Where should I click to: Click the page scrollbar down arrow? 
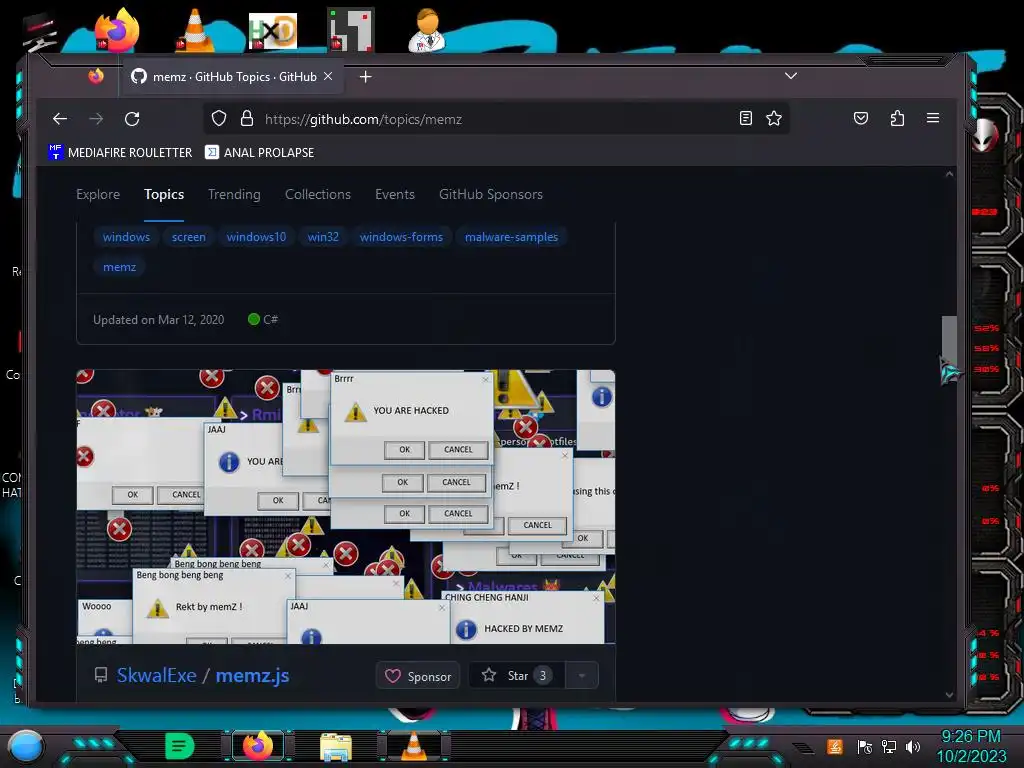949,695
